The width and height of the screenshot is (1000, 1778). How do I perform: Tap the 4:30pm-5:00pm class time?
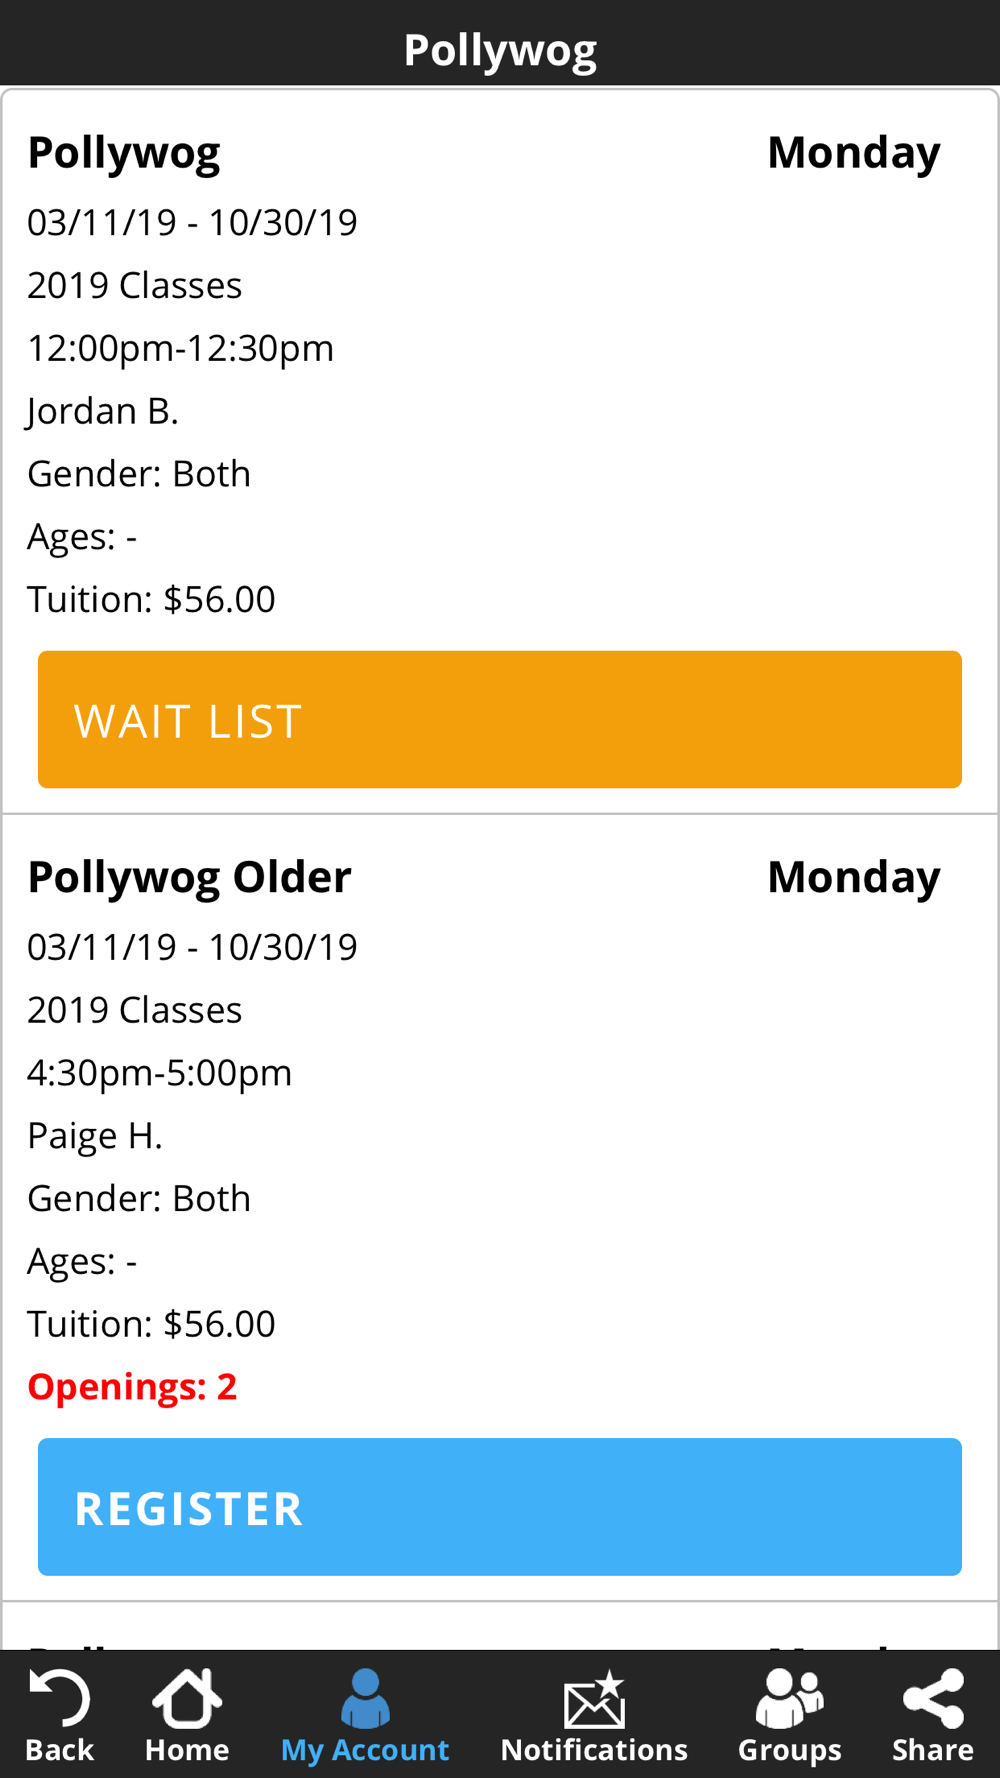pos(160,1072)
